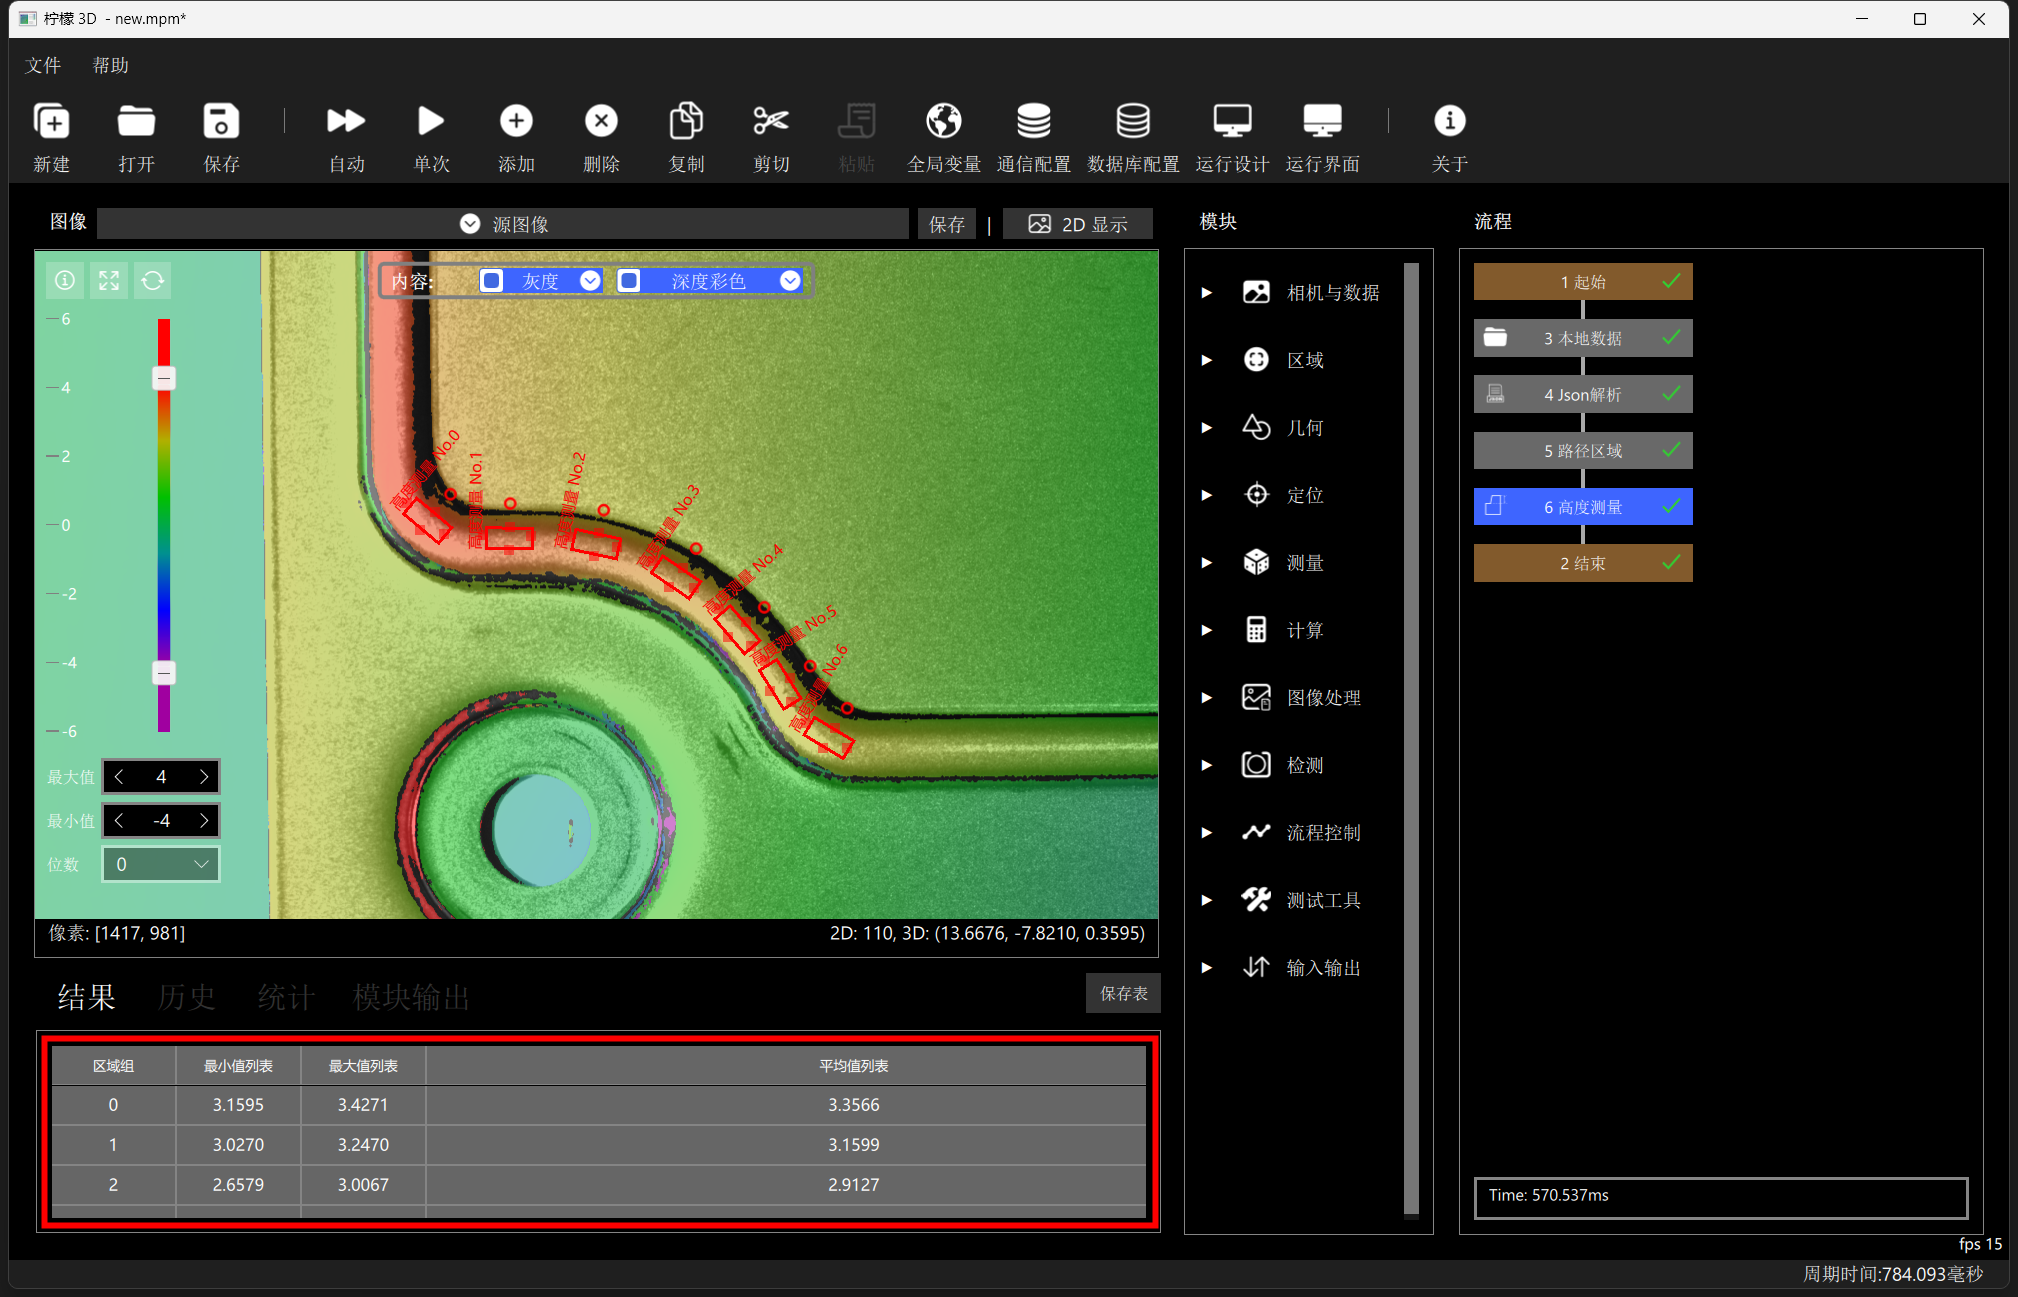This screenshot has height=1297, width=2018.
Task: Select the 1 起始 flow step
Action: tap(1582, 282)
